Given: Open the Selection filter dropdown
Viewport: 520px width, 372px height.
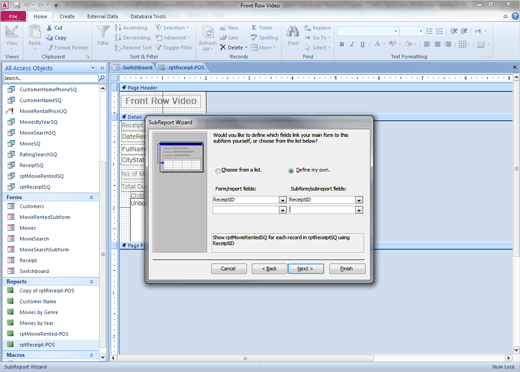Looking at the screenshot, I should coord(172,28).
